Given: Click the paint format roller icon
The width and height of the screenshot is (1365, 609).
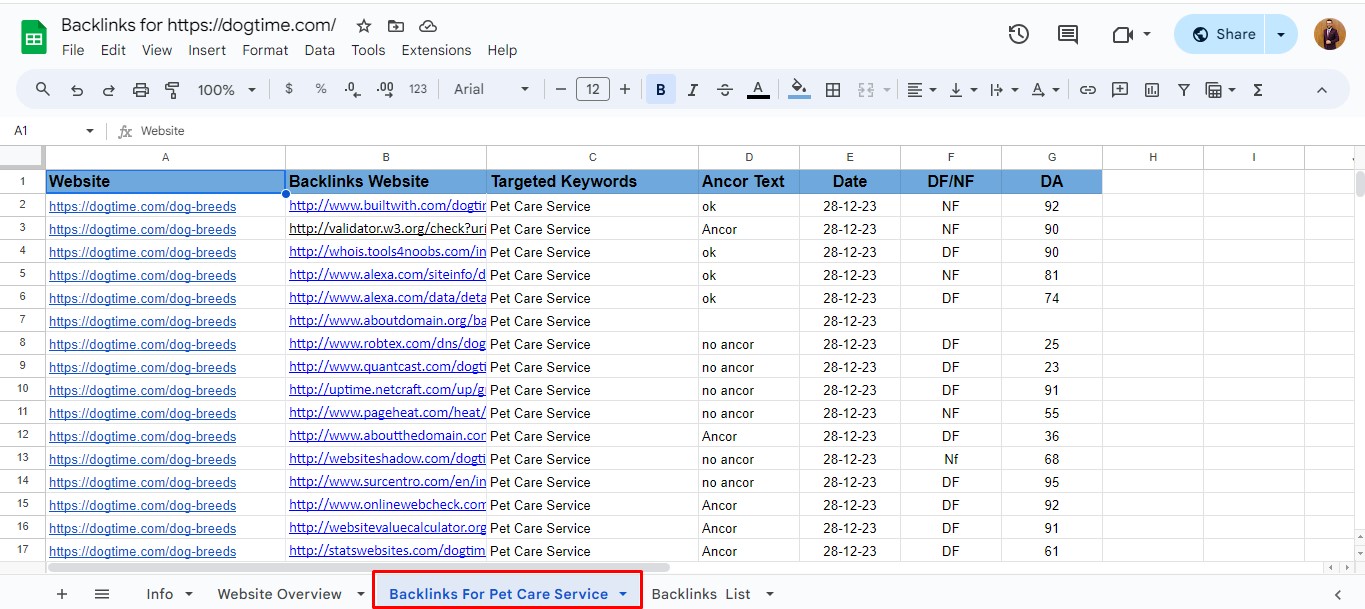Looking at the screenshot, I should (172, 90).
